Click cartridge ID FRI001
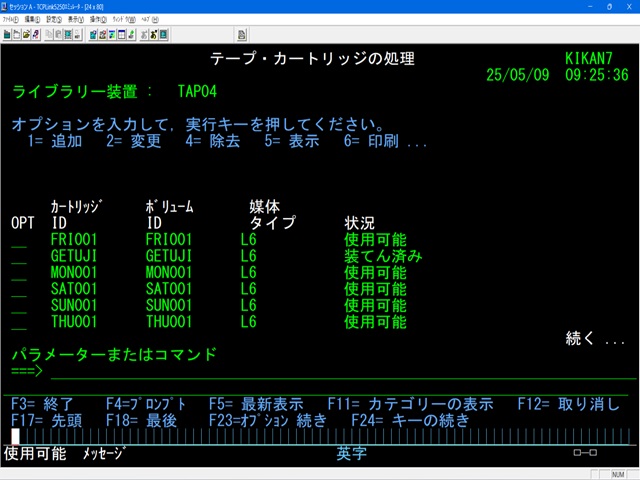The height and width of the screenshot is (480, 640). pos(74,240)
